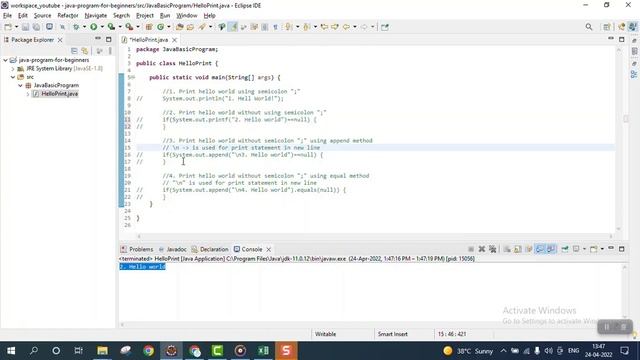Image resolution: width=640 pixels, height=360 pixels.
Task: Click the Writable status bar entry
Action: click(325, 334)
